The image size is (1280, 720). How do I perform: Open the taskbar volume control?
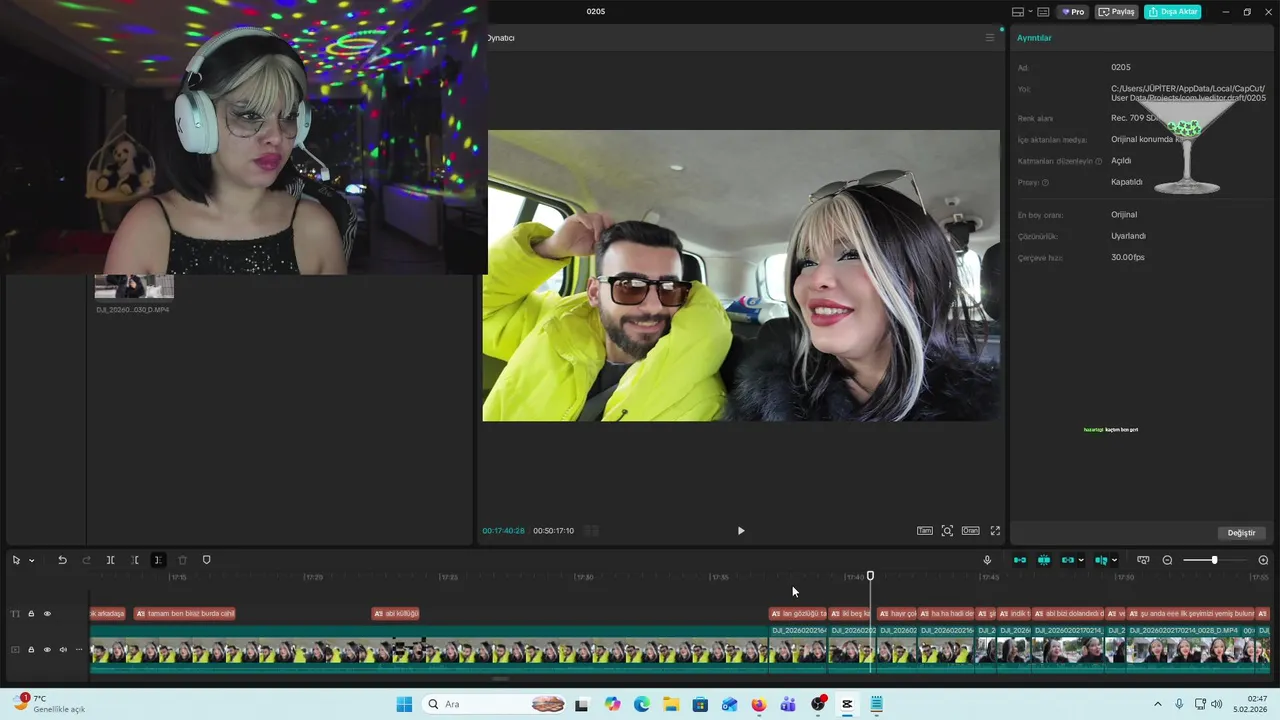[x=1216, y=704]
